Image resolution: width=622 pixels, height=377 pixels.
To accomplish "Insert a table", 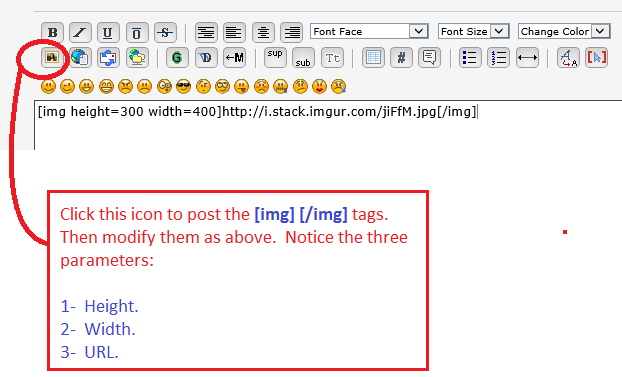I will pos(373,58).
